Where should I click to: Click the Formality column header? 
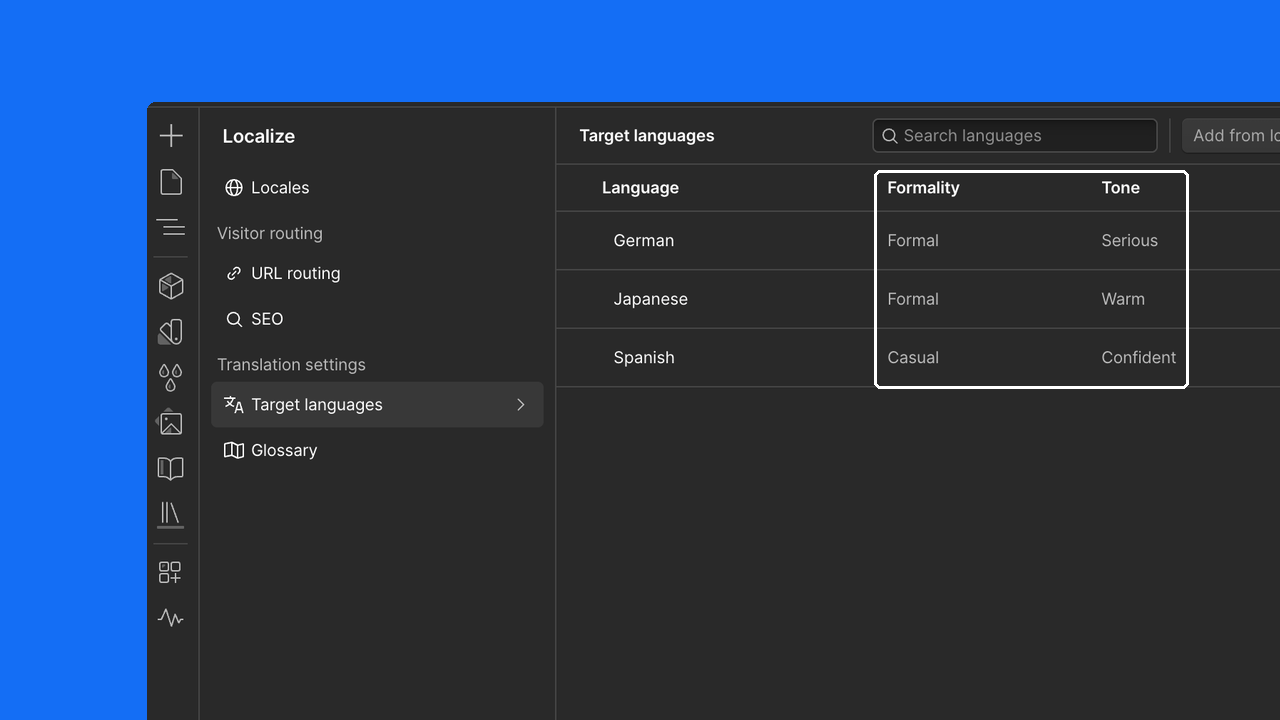click(923, 188)
